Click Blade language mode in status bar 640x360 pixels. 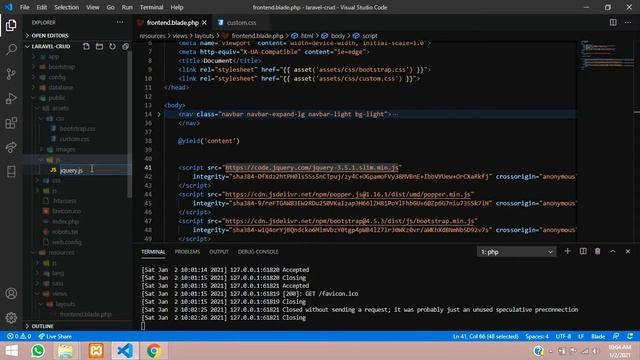tap(598, 336)
